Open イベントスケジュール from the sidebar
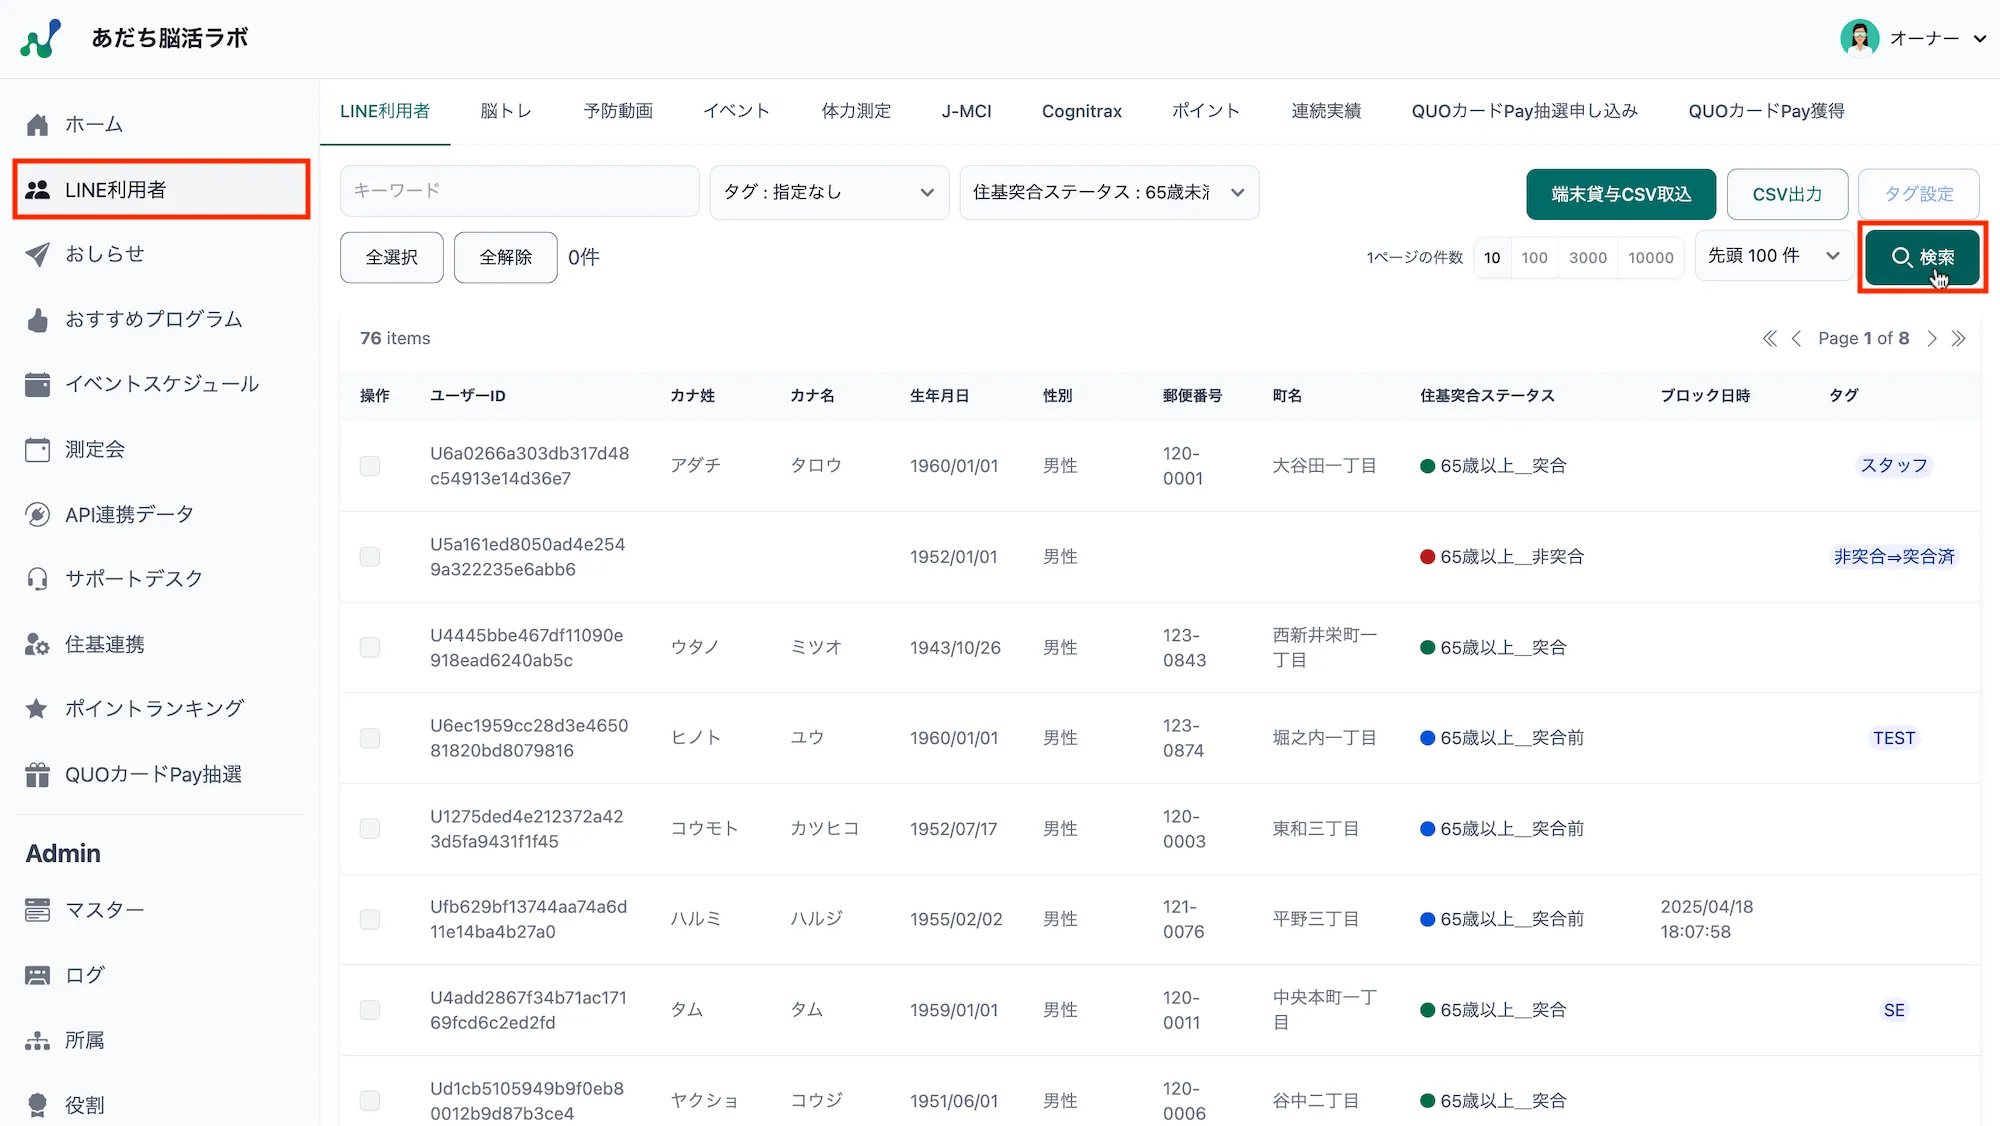 (x=160, y=383)
